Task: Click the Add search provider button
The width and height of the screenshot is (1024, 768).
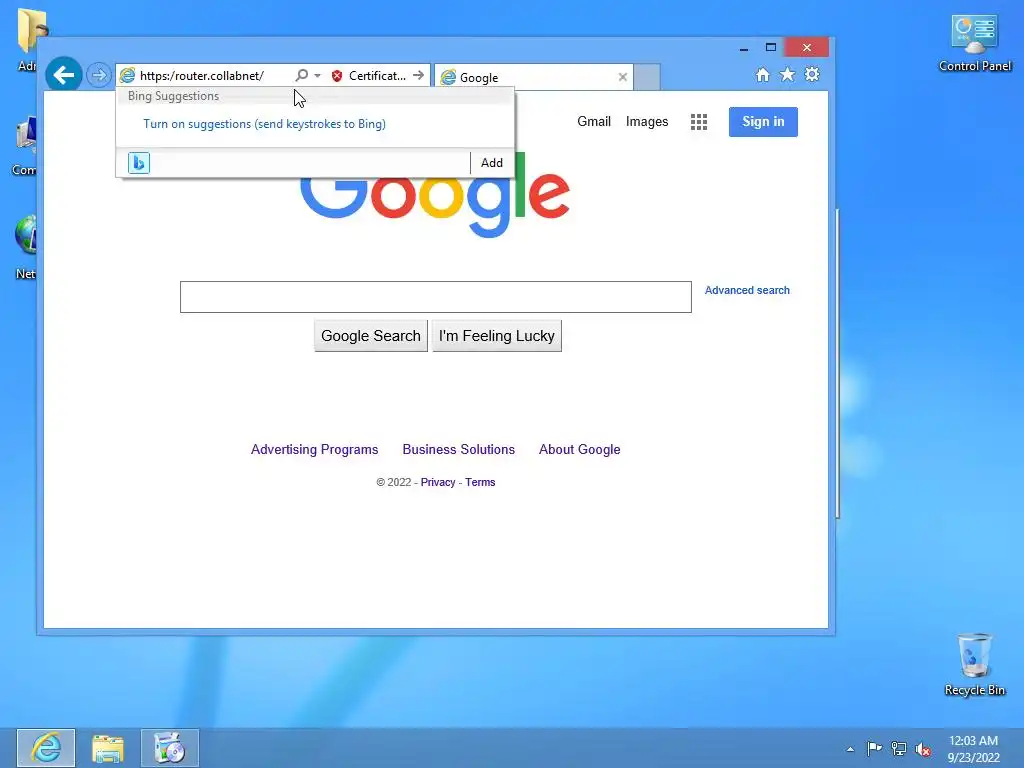Action: click(x=492, y=163)
